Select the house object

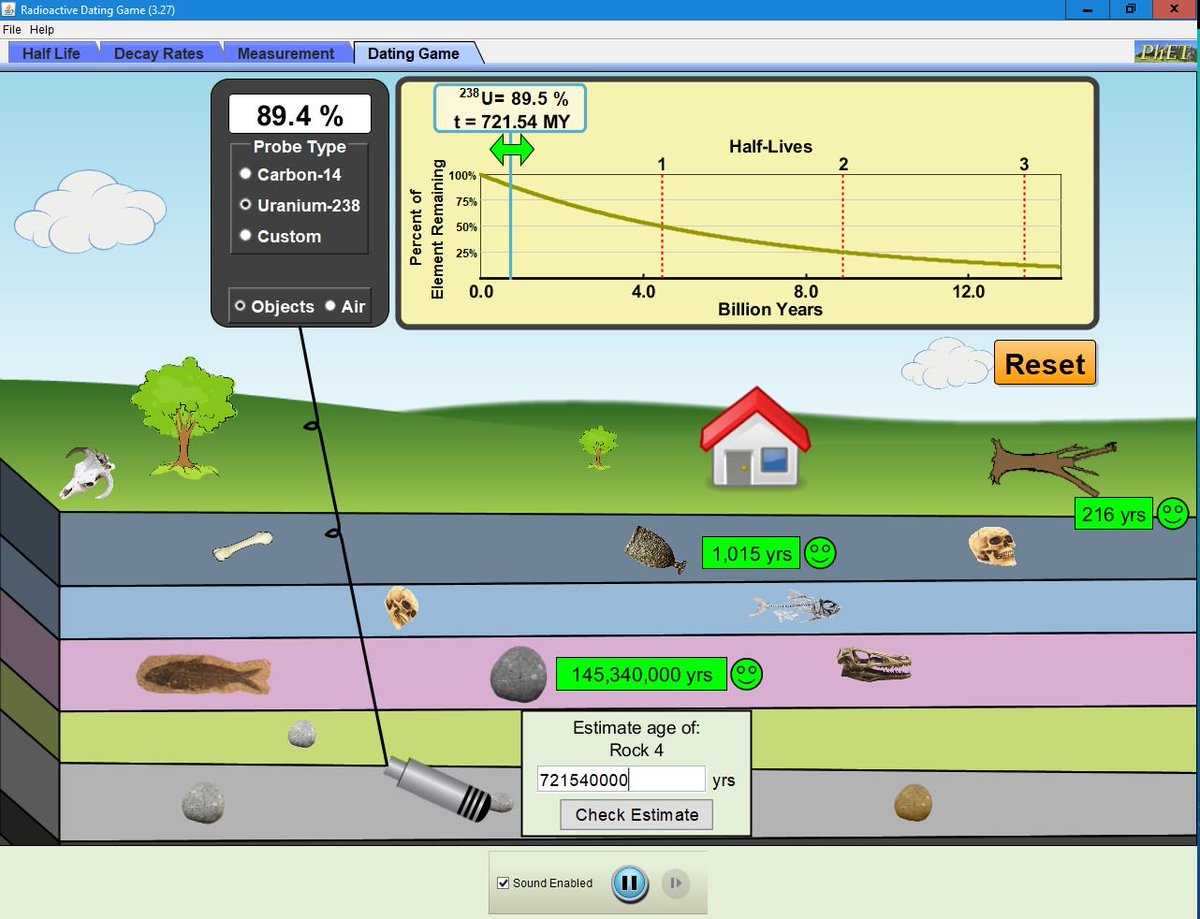pyautogui.click(x=755, y=438)
